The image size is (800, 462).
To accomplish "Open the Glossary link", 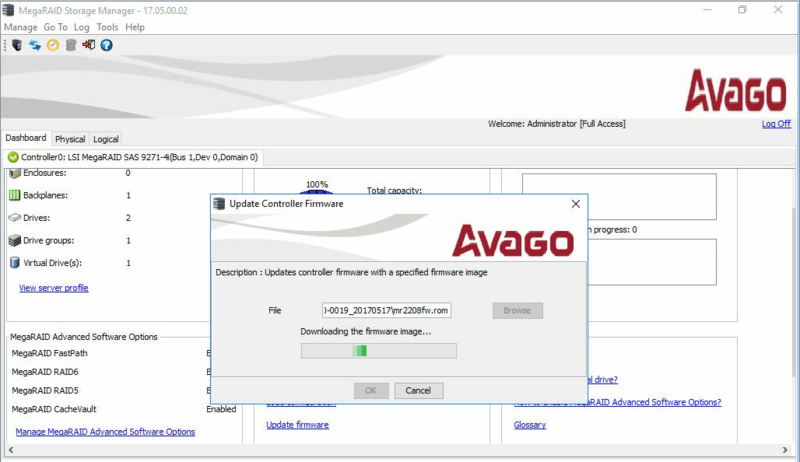I will click(530, 425).
